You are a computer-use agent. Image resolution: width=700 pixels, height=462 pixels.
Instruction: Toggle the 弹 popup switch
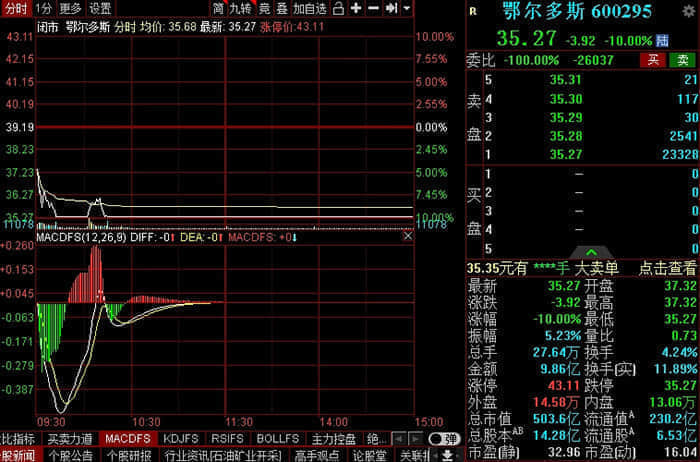click(443, 439)
